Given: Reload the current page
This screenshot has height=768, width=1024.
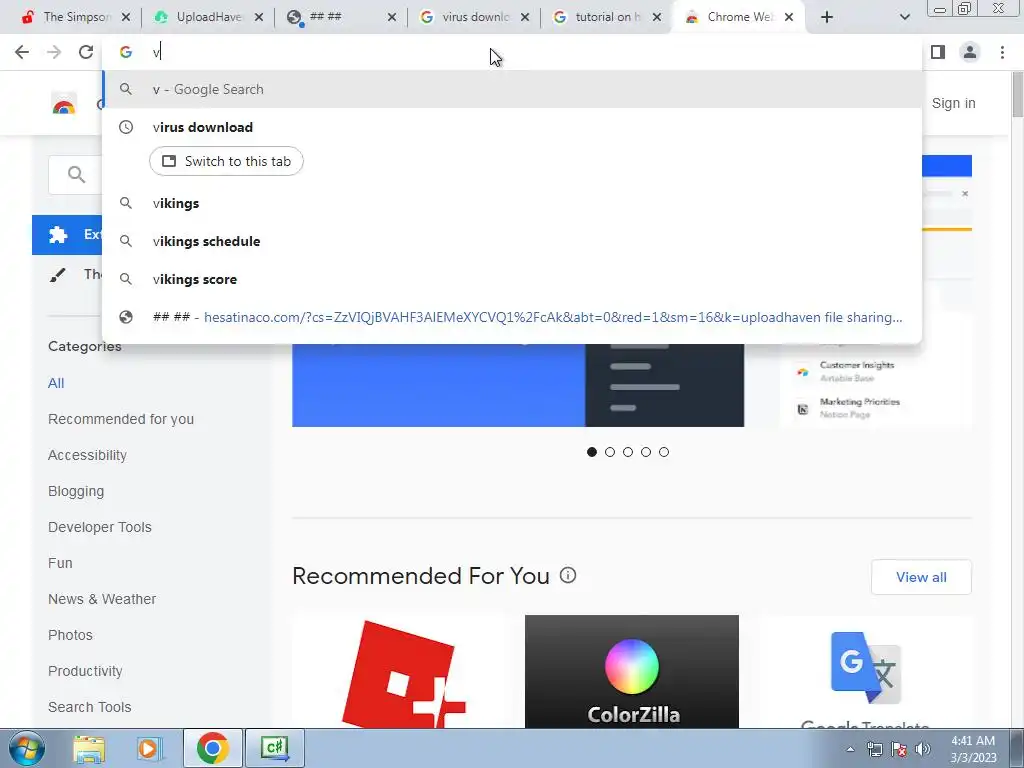Looking at the screenshot, I should click(86, 52).
